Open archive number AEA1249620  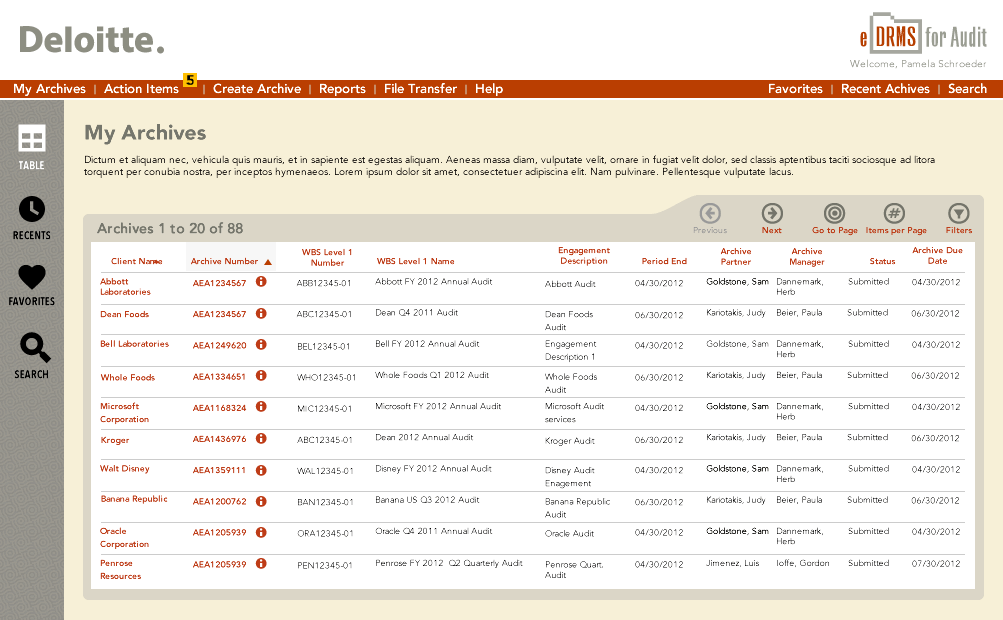point(219,346)
